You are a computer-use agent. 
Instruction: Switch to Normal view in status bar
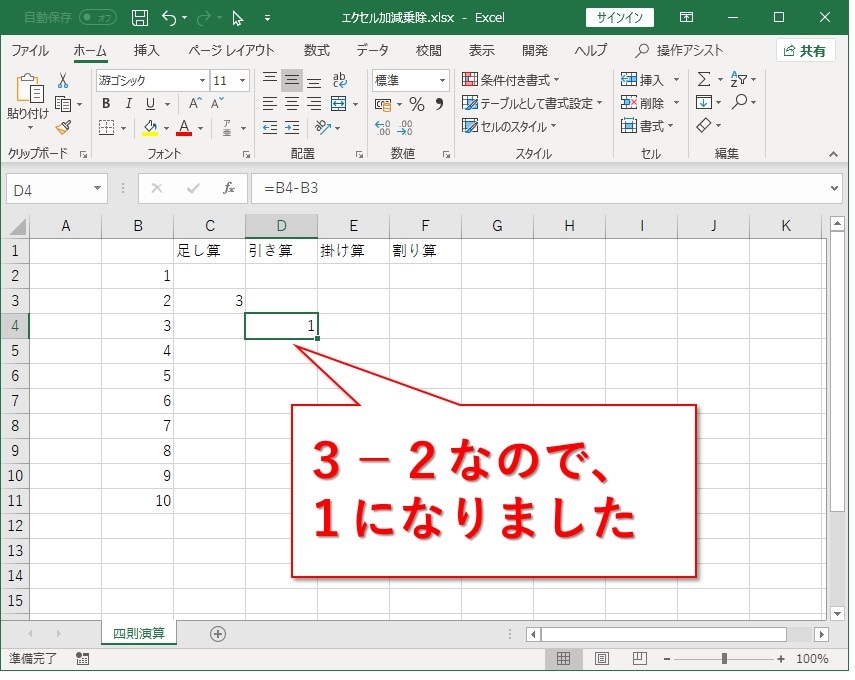563,659
